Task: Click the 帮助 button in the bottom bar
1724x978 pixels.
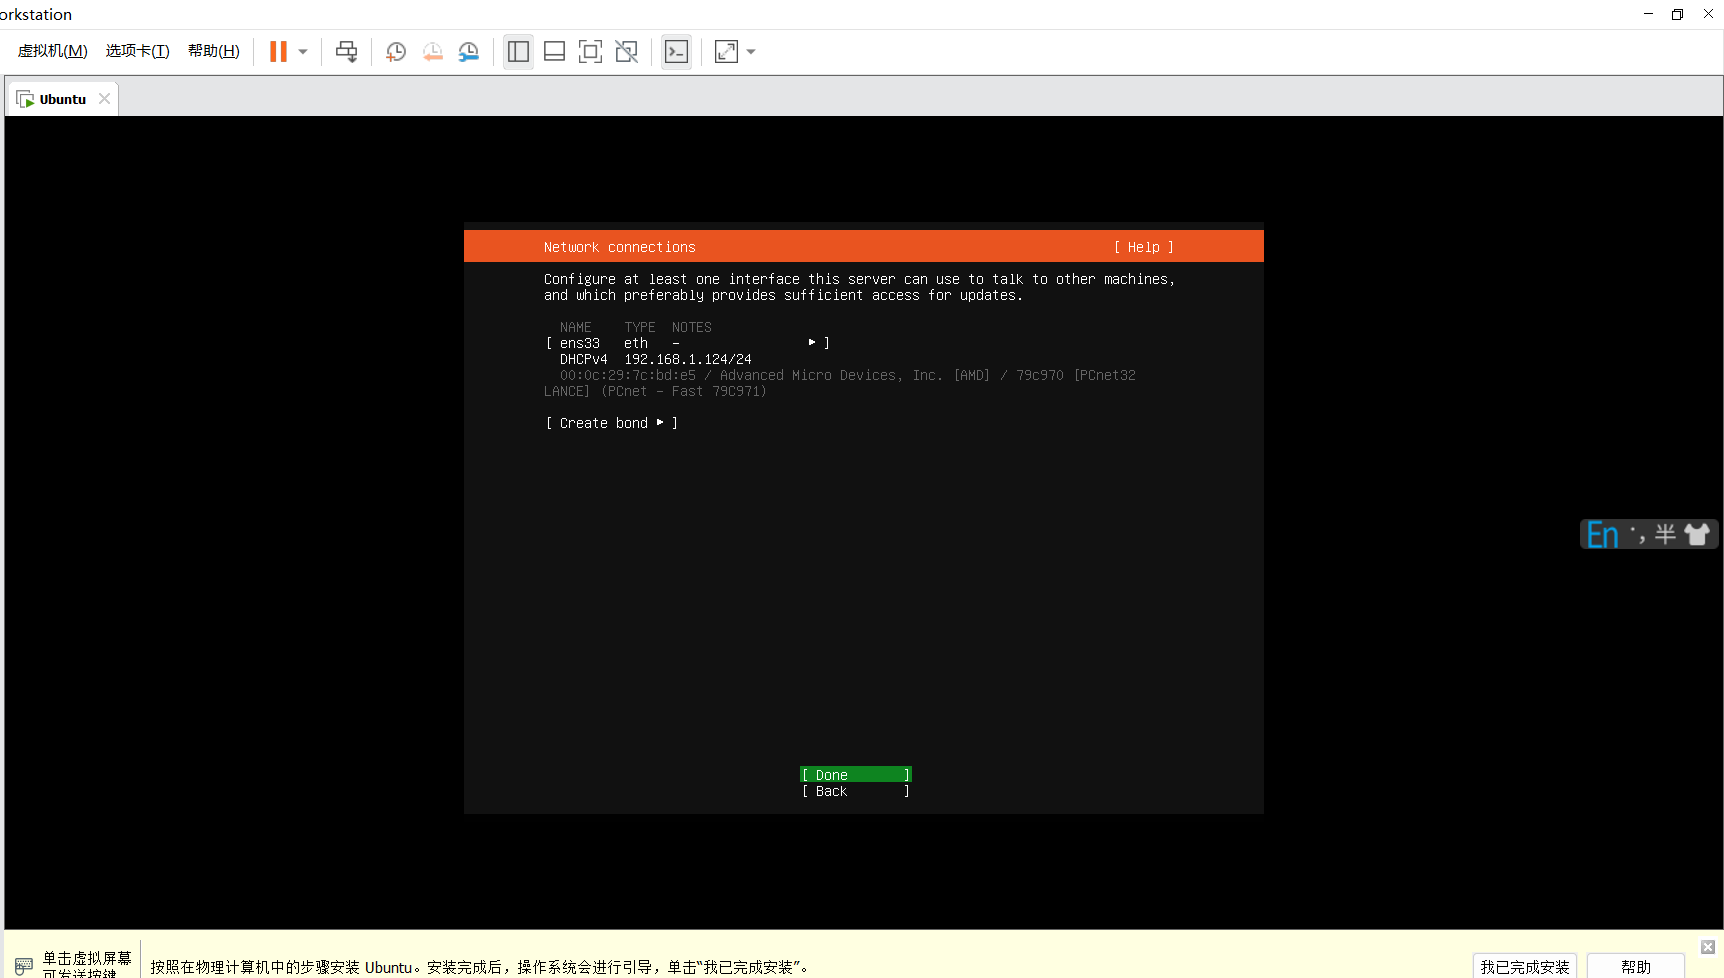Action: click(1636, 967)
